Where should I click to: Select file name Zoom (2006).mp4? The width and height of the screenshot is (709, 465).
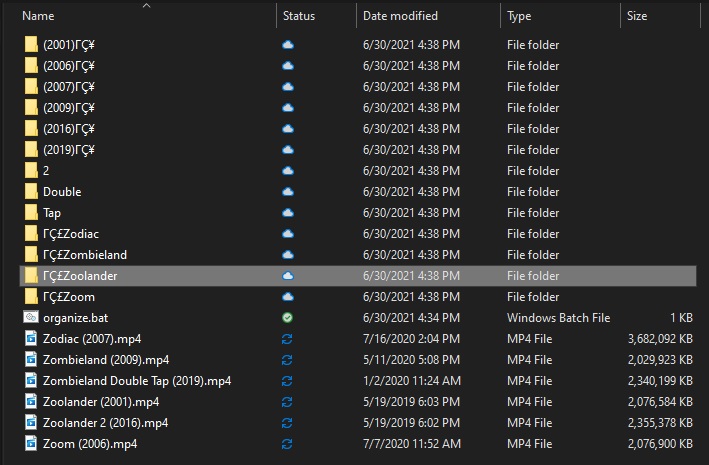[90, 444]
